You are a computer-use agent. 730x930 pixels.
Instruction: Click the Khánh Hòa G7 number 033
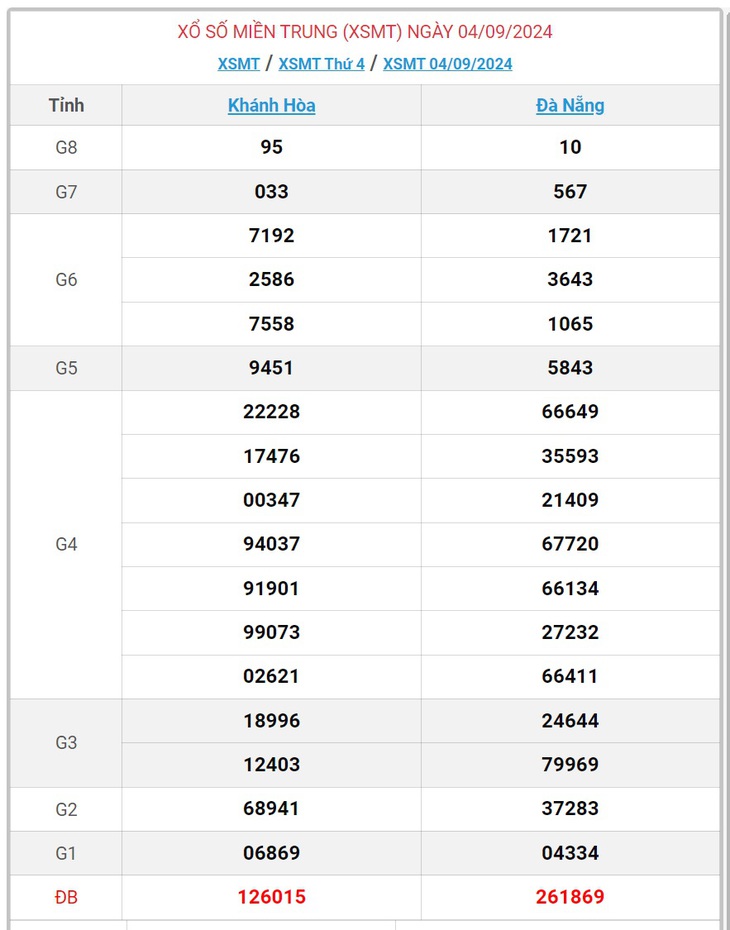coord(272,192)
